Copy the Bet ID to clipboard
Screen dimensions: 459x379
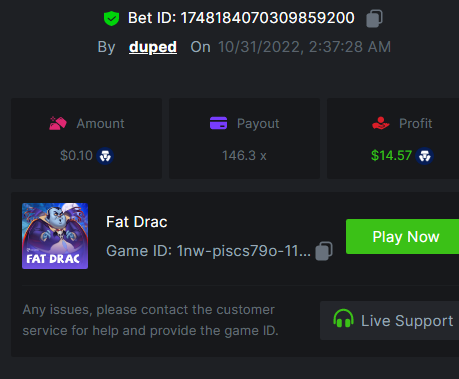pyautogui.click(x=374, y=18)
